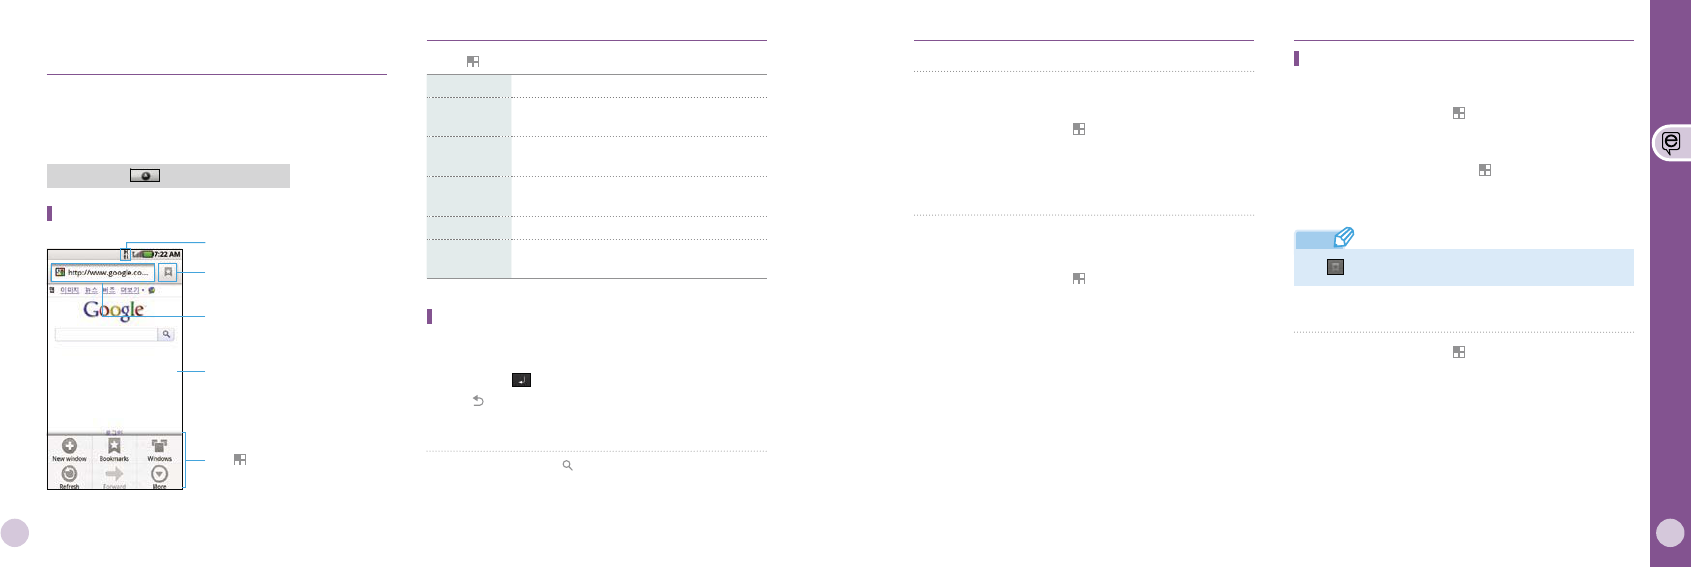
Task: Click the URL address field
Action: click(x=103, y=272)
